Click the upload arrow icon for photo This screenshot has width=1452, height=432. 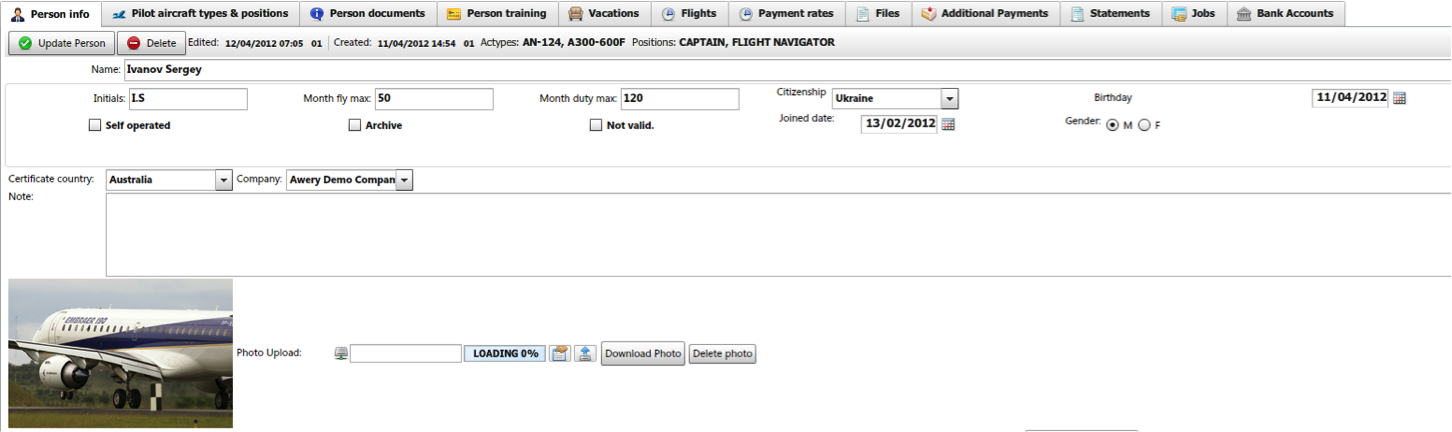click(x=585, y=354)
